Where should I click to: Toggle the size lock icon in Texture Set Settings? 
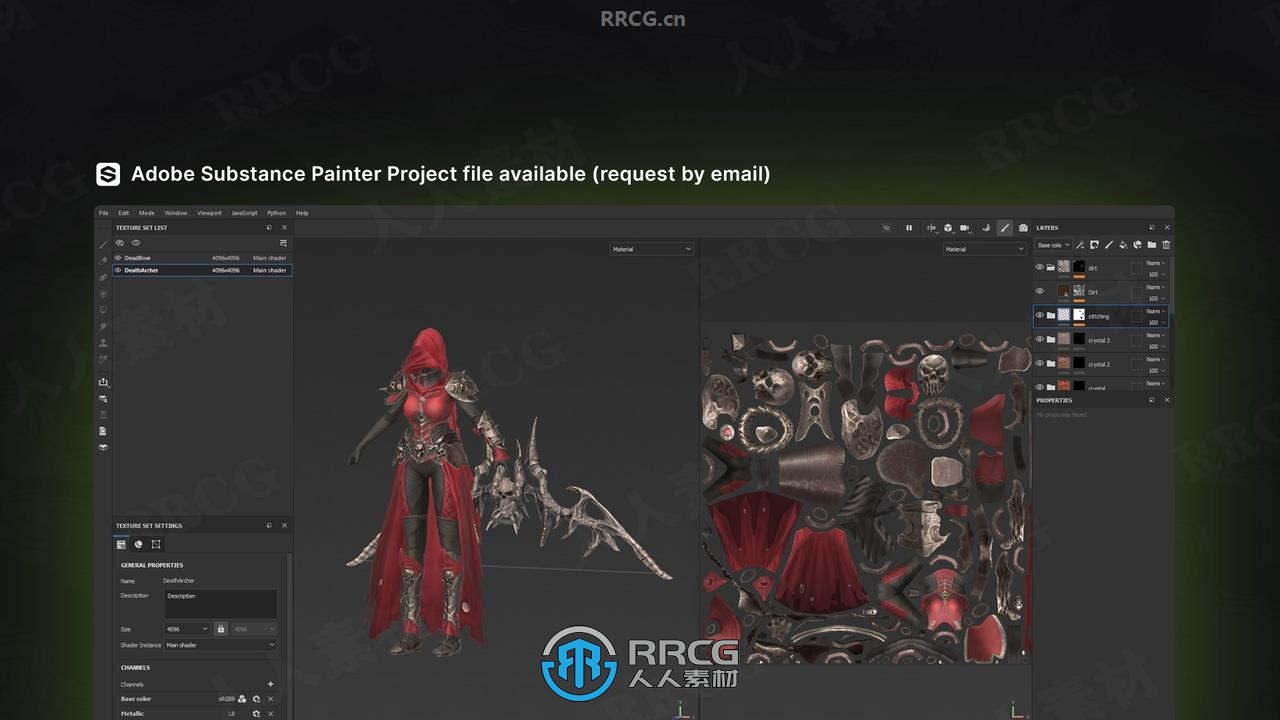221,629
